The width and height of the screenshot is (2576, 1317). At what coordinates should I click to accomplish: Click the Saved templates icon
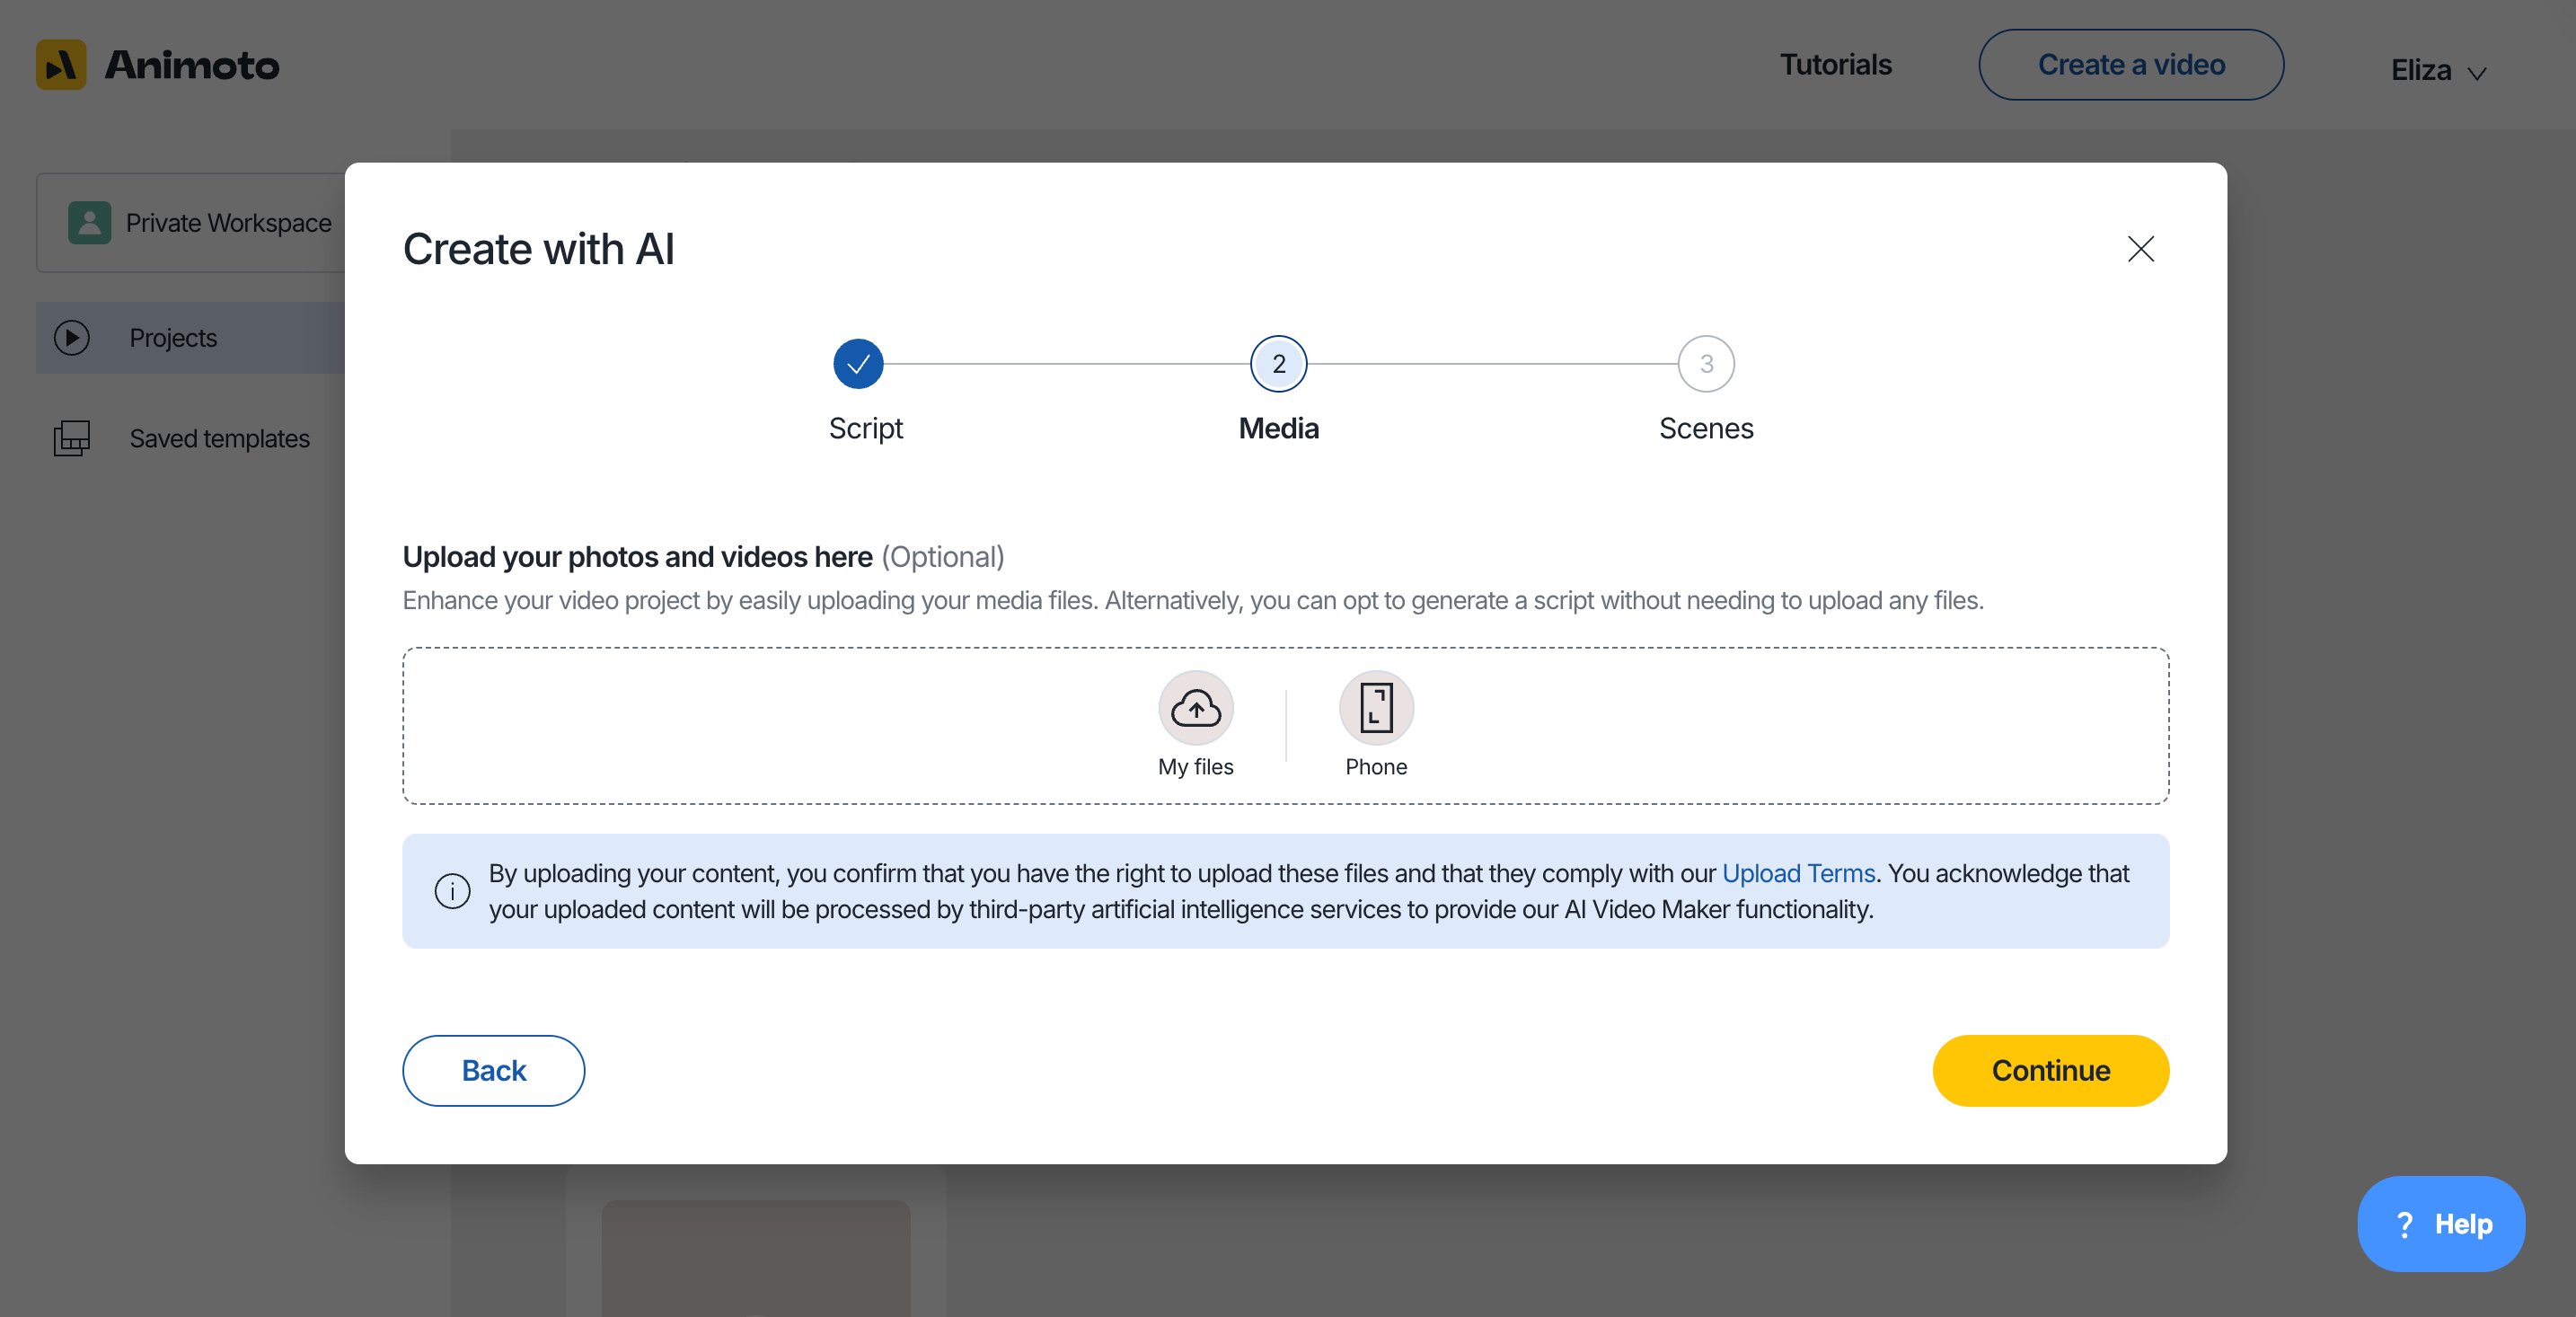click(x=72, y=438)
